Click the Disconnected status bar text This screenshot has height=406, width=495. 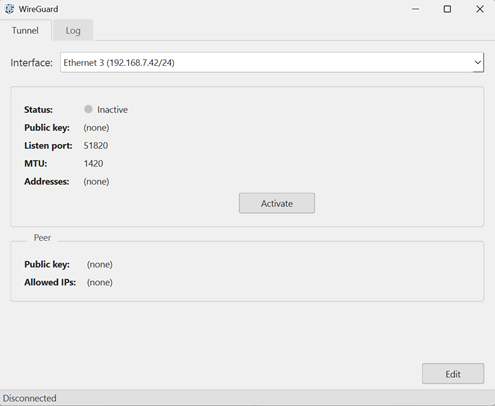30,398
